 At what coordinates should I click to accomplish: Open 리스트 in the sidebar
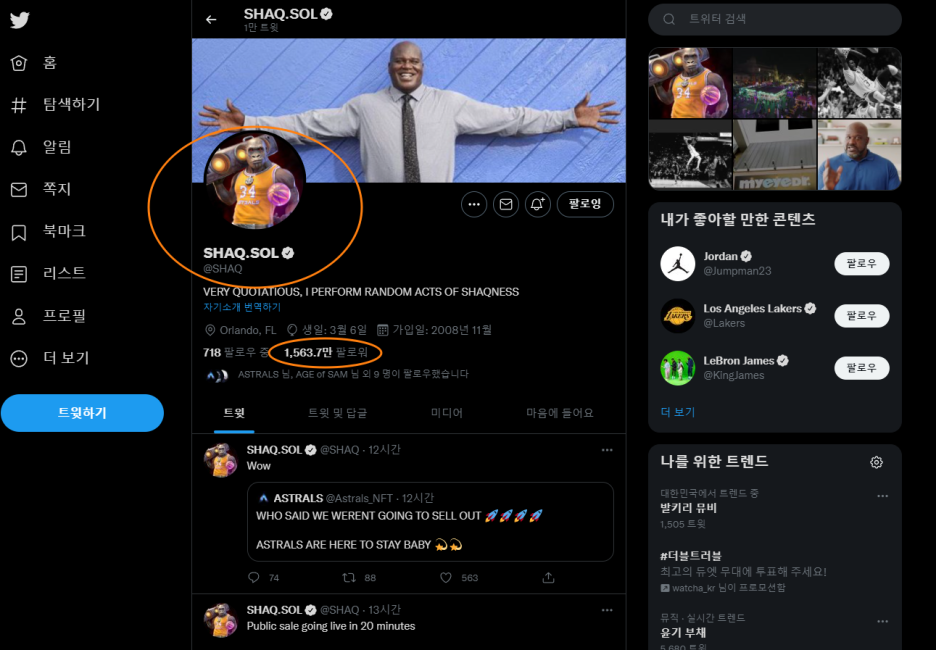coord(48,273)
